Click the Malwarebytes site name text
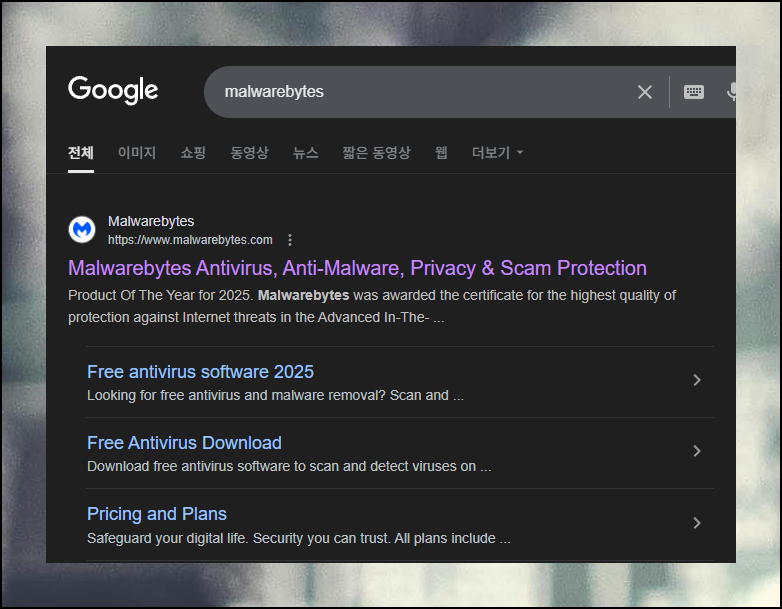 point(151,221)
